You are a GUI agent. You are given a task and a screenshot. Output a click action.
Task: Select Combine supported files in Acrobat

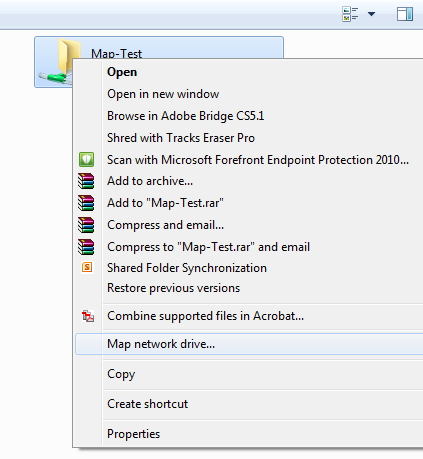(205, 316)
